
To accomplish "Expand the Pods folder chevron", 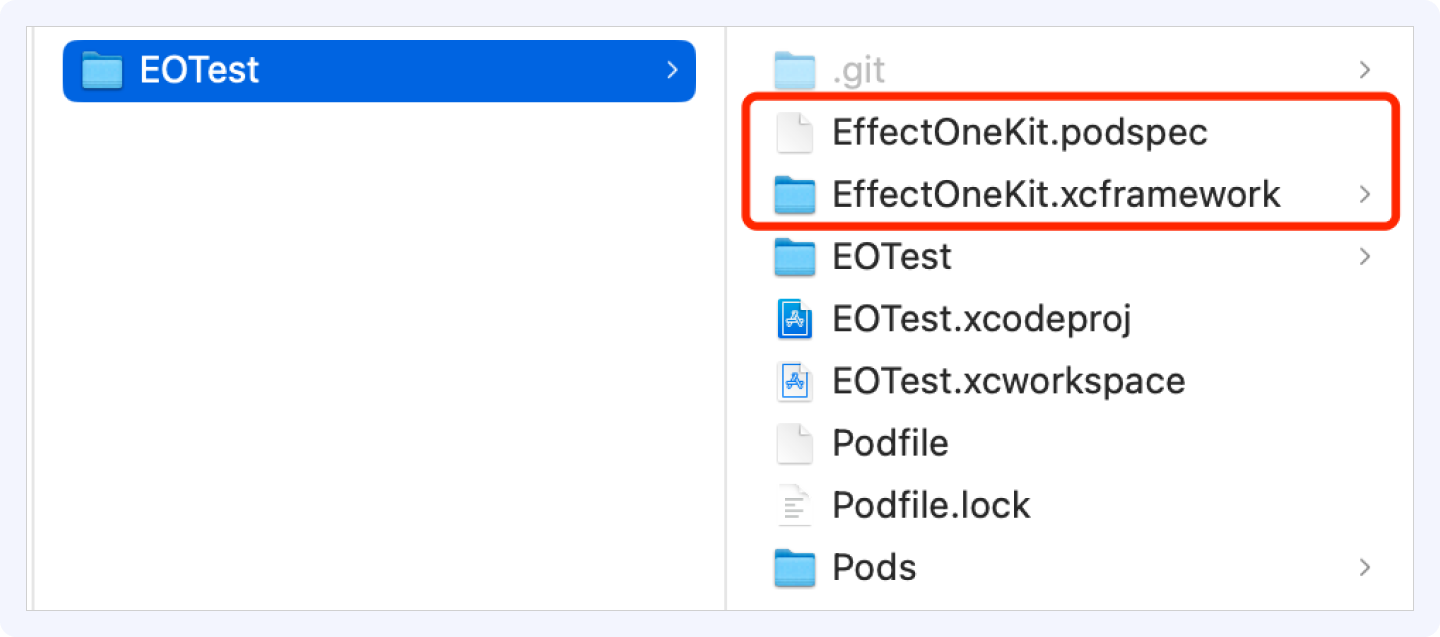I will pyautogui.click(x=1364, y=568).
